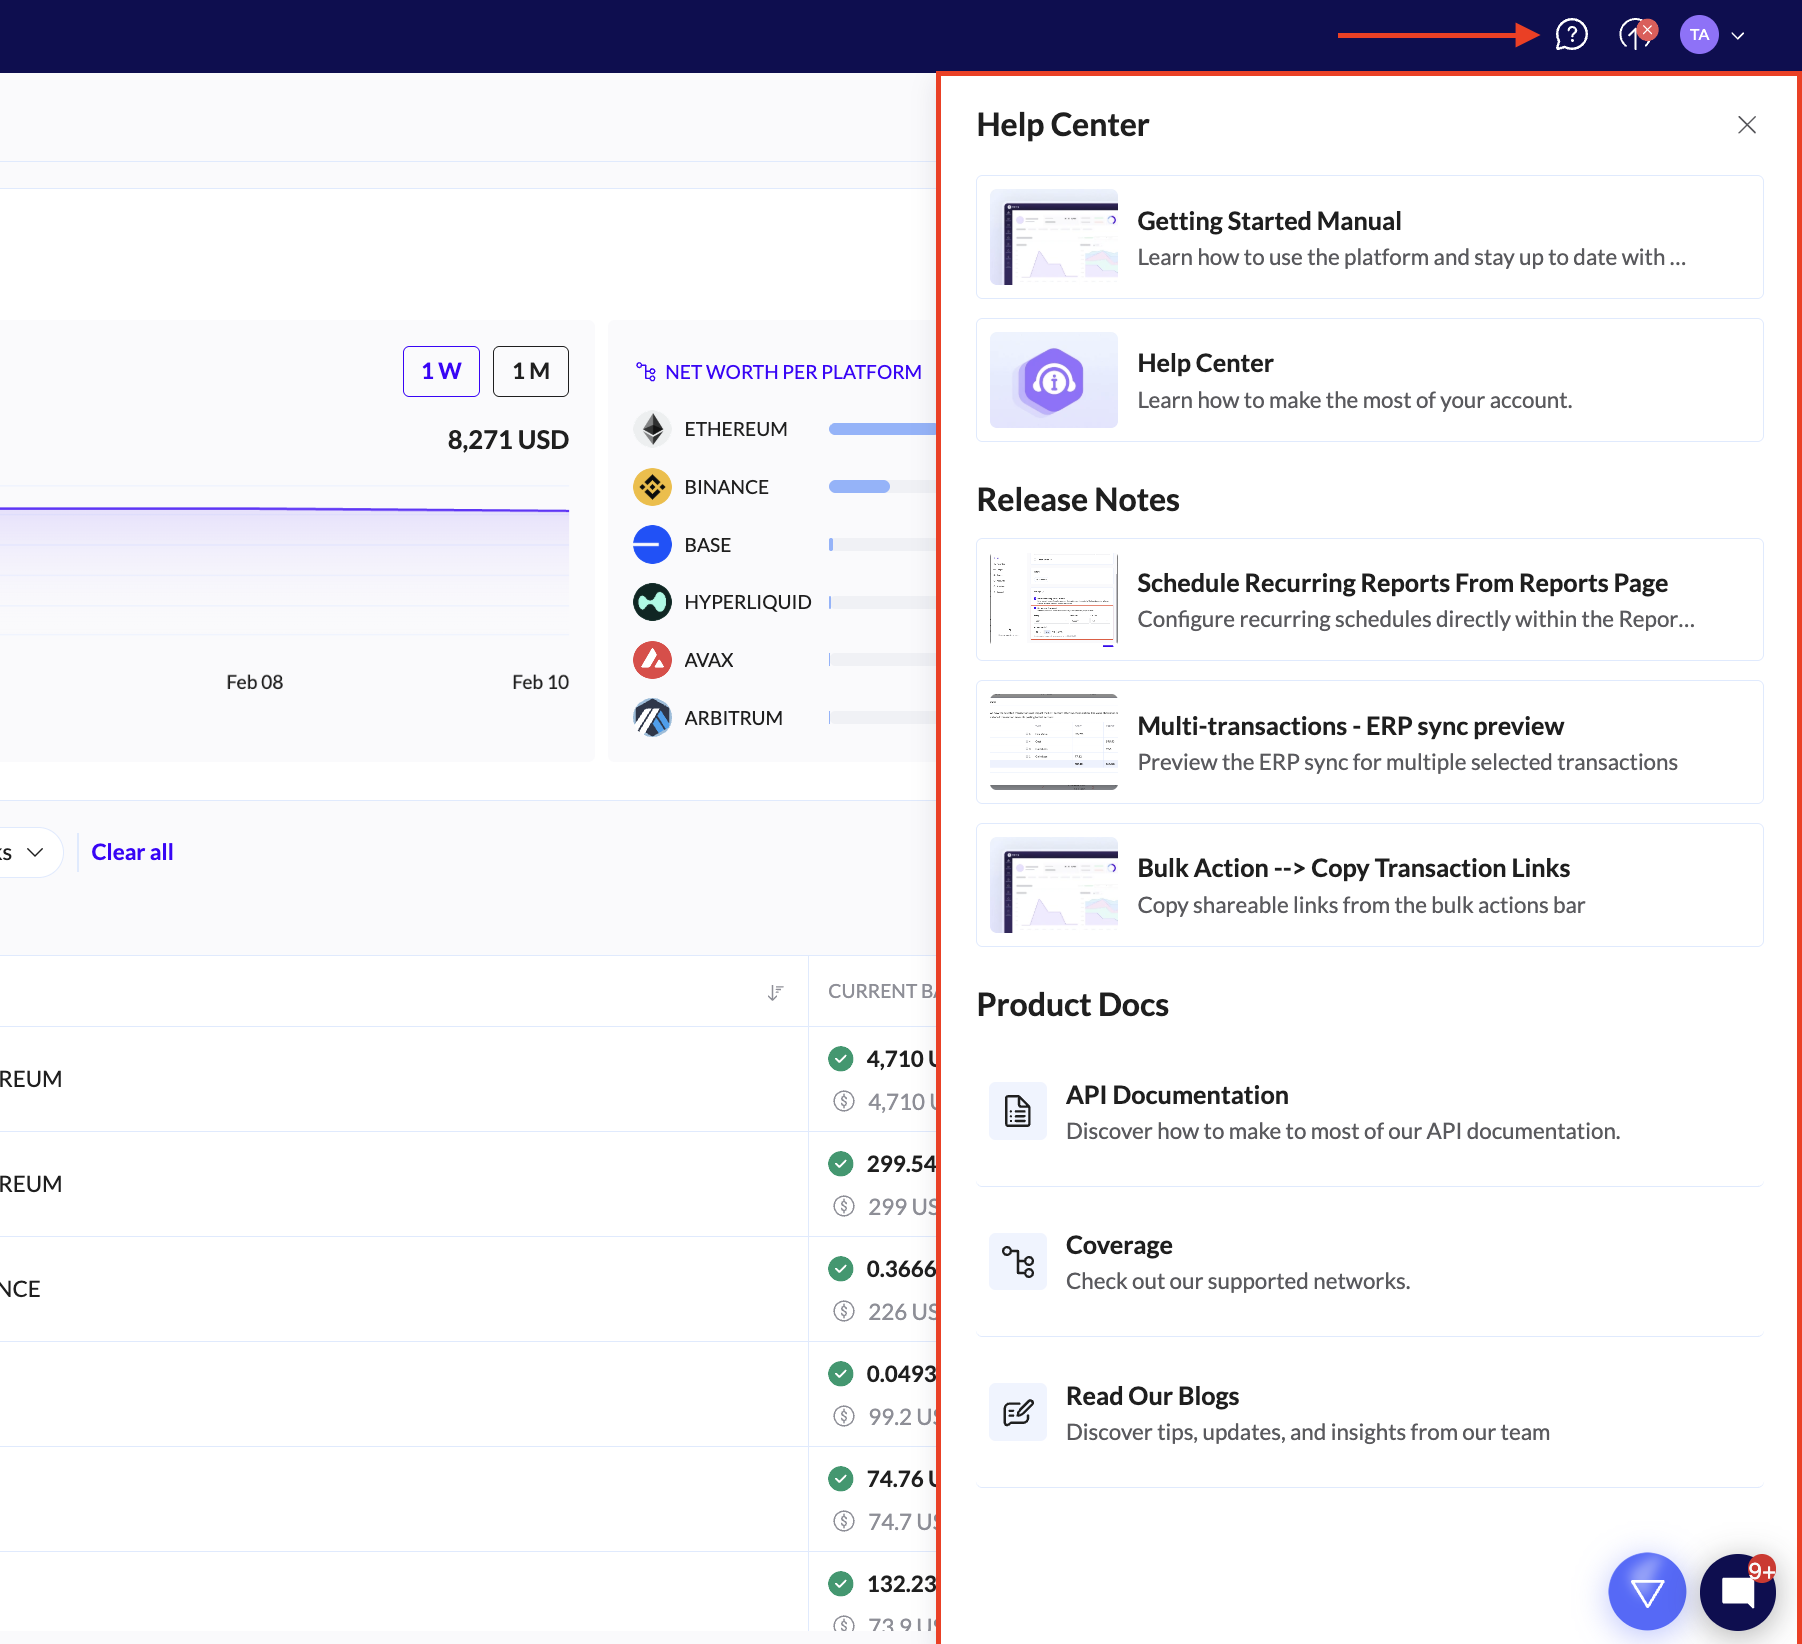This screenshot has height=1644, width=1802.
Task: Click the Coverage networks icon
Action: pyautogui.click(x=1018, y=1262)
